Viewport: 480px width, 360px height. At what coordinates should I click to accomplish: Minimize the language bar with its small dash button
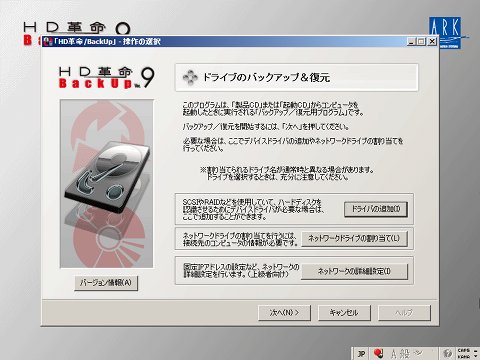(476, 351)
